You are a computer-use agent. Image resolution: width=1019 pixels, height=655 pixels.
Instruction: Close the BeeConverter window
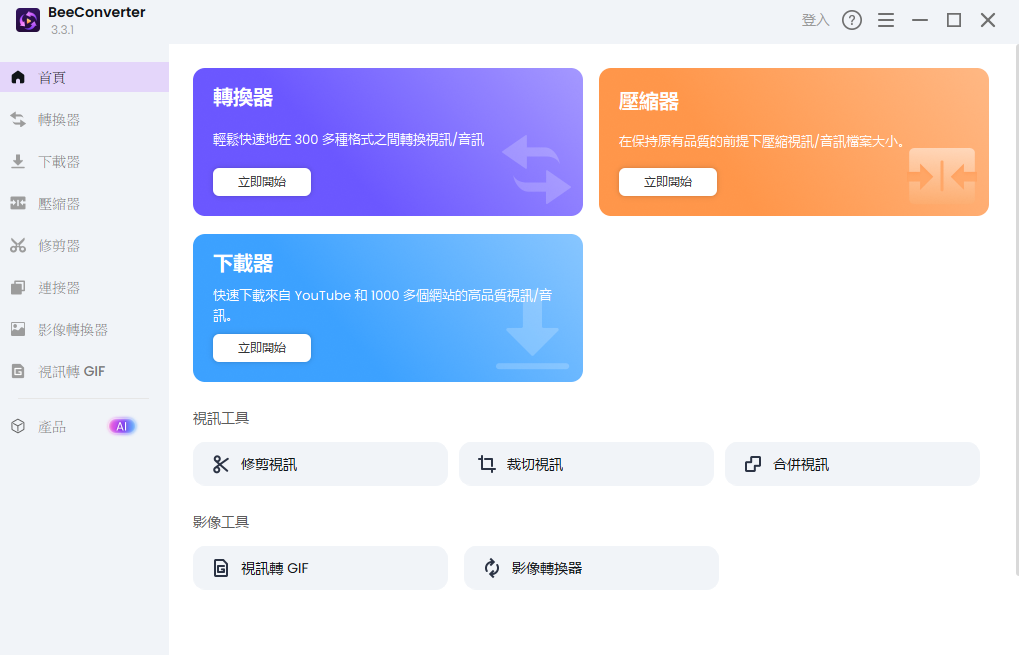[x=988, y=20]
